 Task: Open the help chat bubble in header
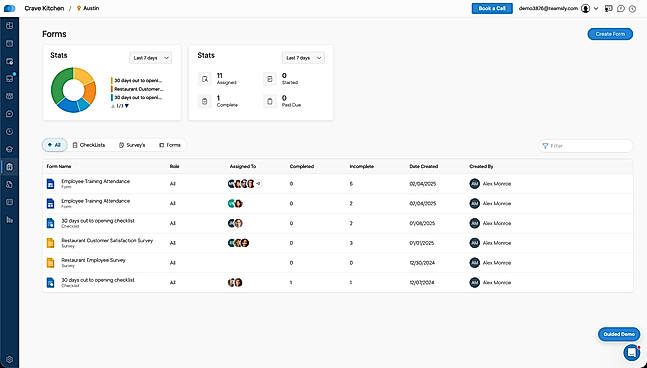(621, 8)
